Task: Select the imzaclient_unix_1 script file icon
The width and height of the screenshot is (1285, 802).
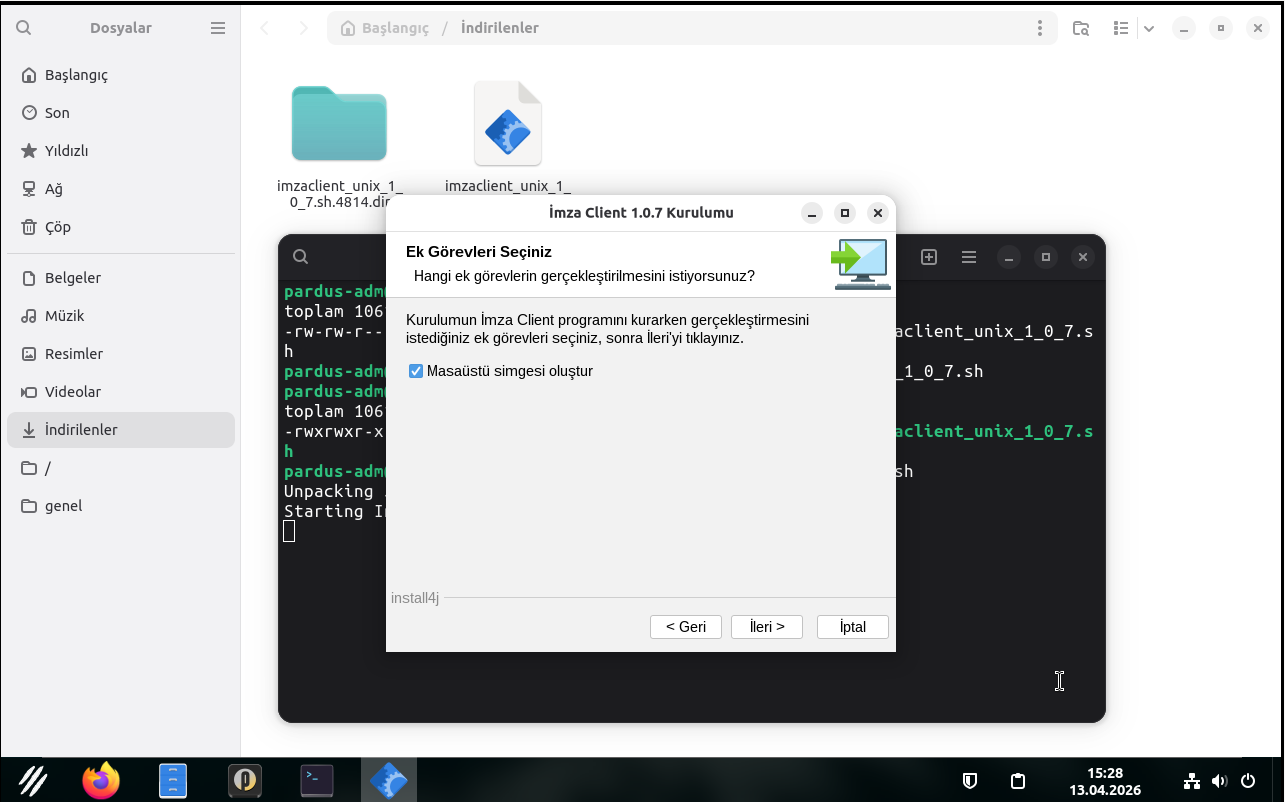Action: coord(508,124)
